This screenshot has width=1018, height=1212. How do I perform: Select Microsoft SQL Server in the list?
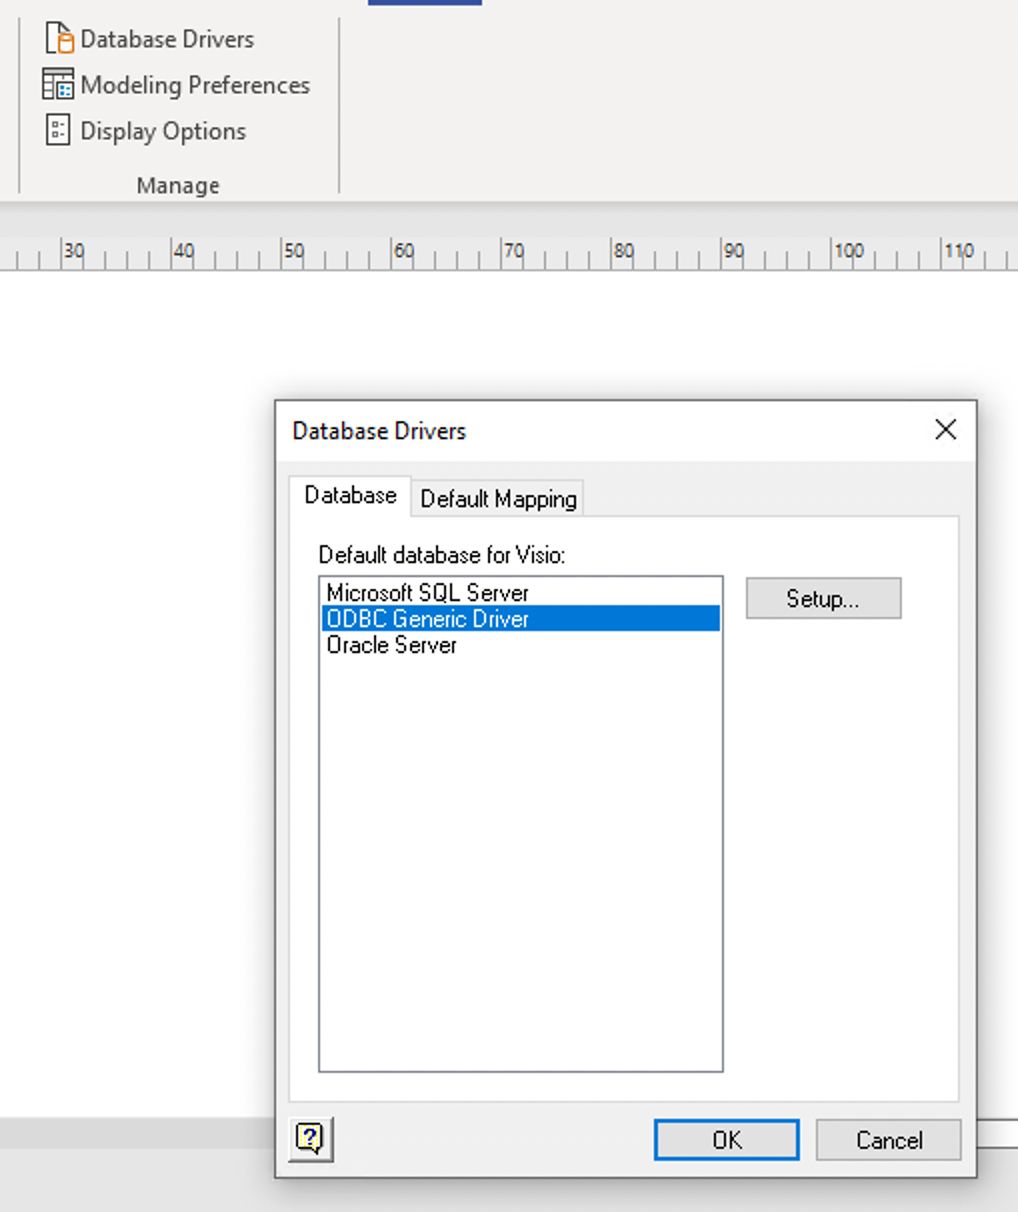(520, 593)
